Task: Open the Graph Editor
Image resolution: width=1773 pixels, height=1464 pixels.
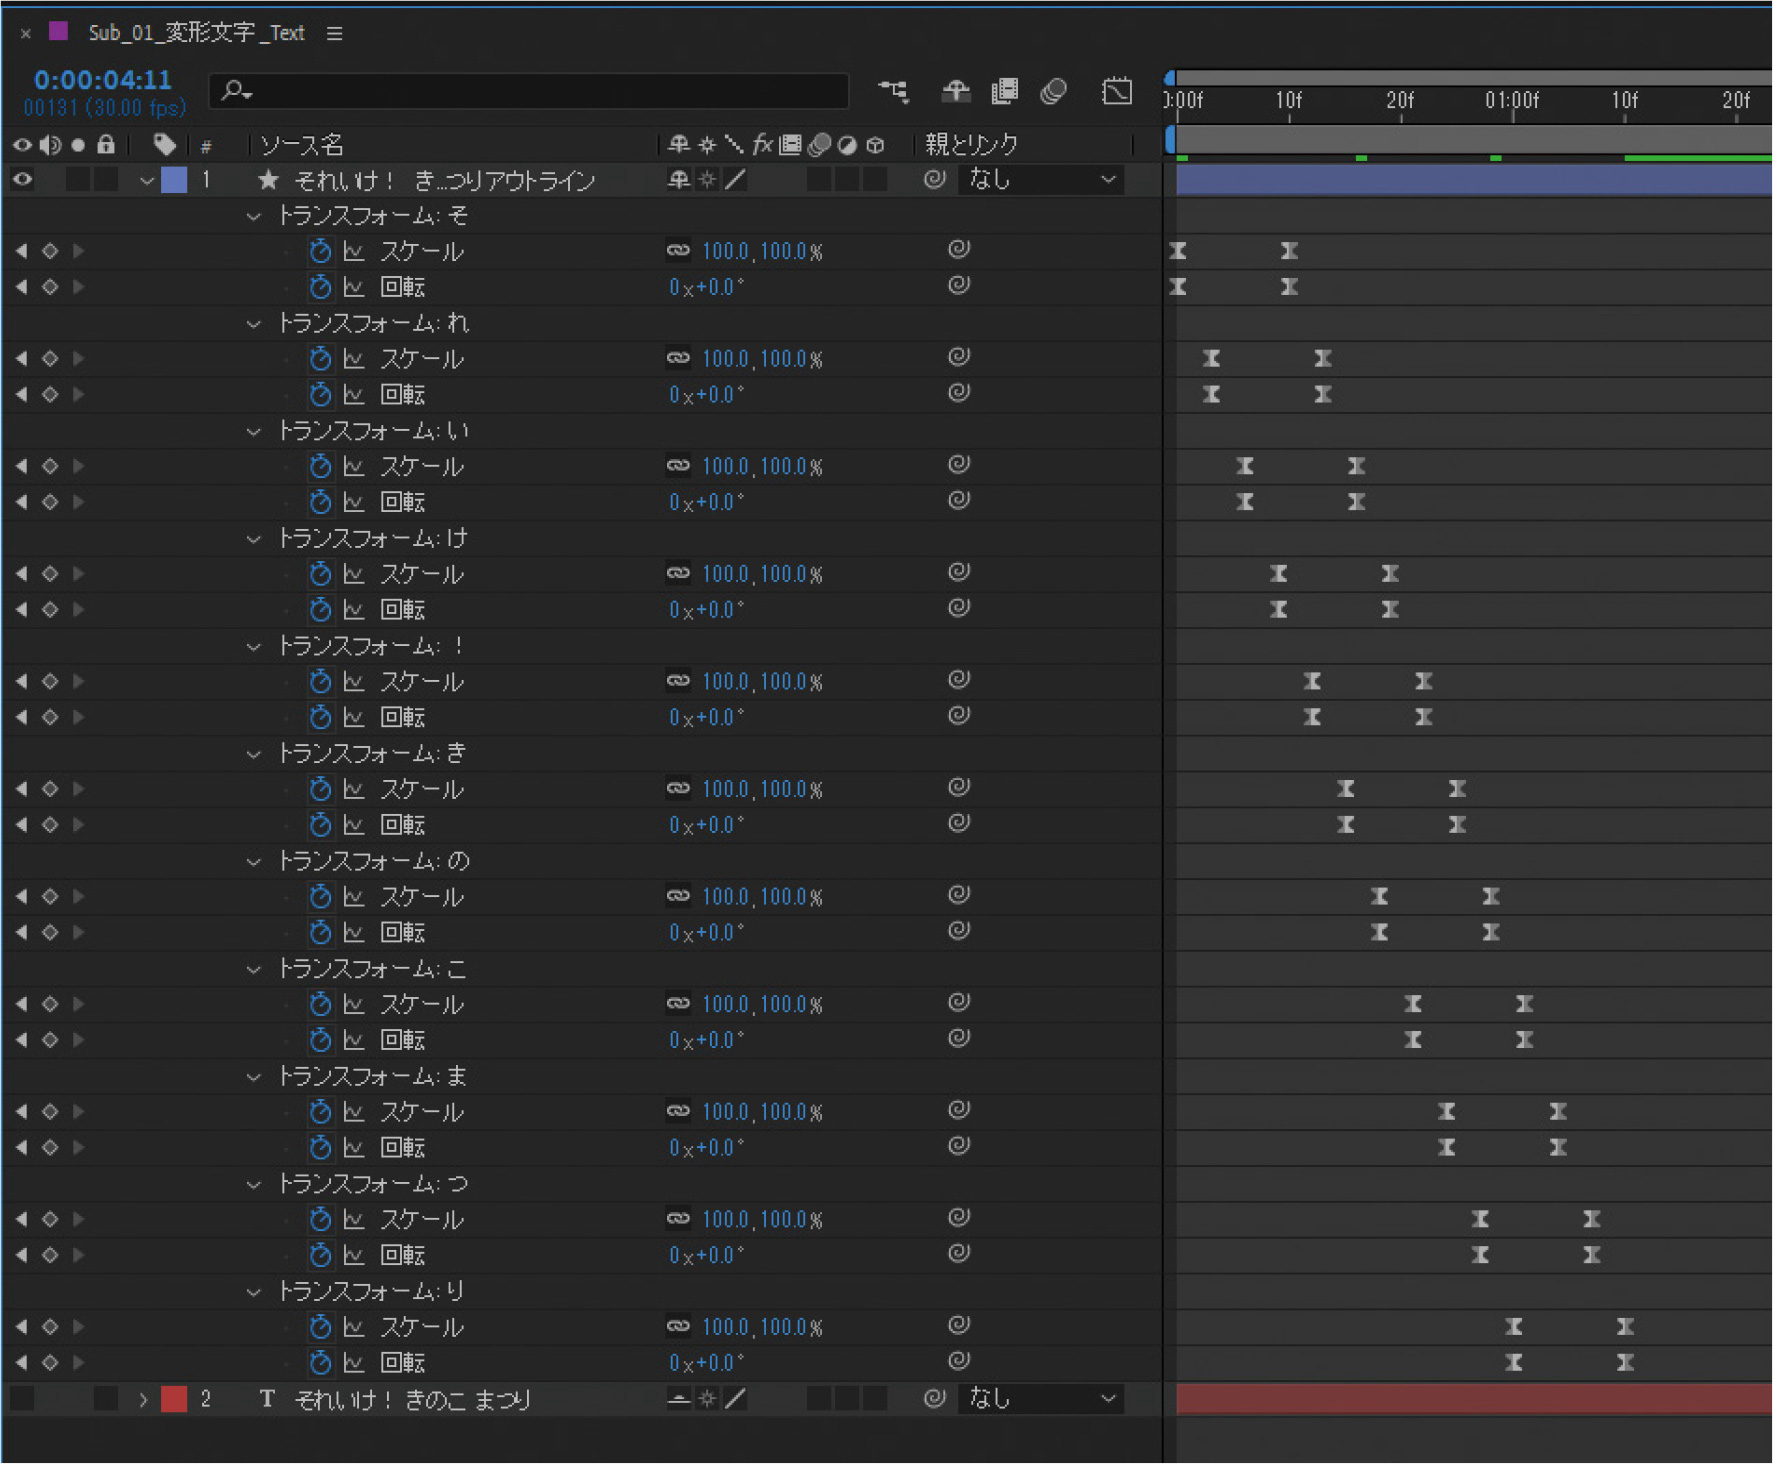Action: coord(1116,92)
